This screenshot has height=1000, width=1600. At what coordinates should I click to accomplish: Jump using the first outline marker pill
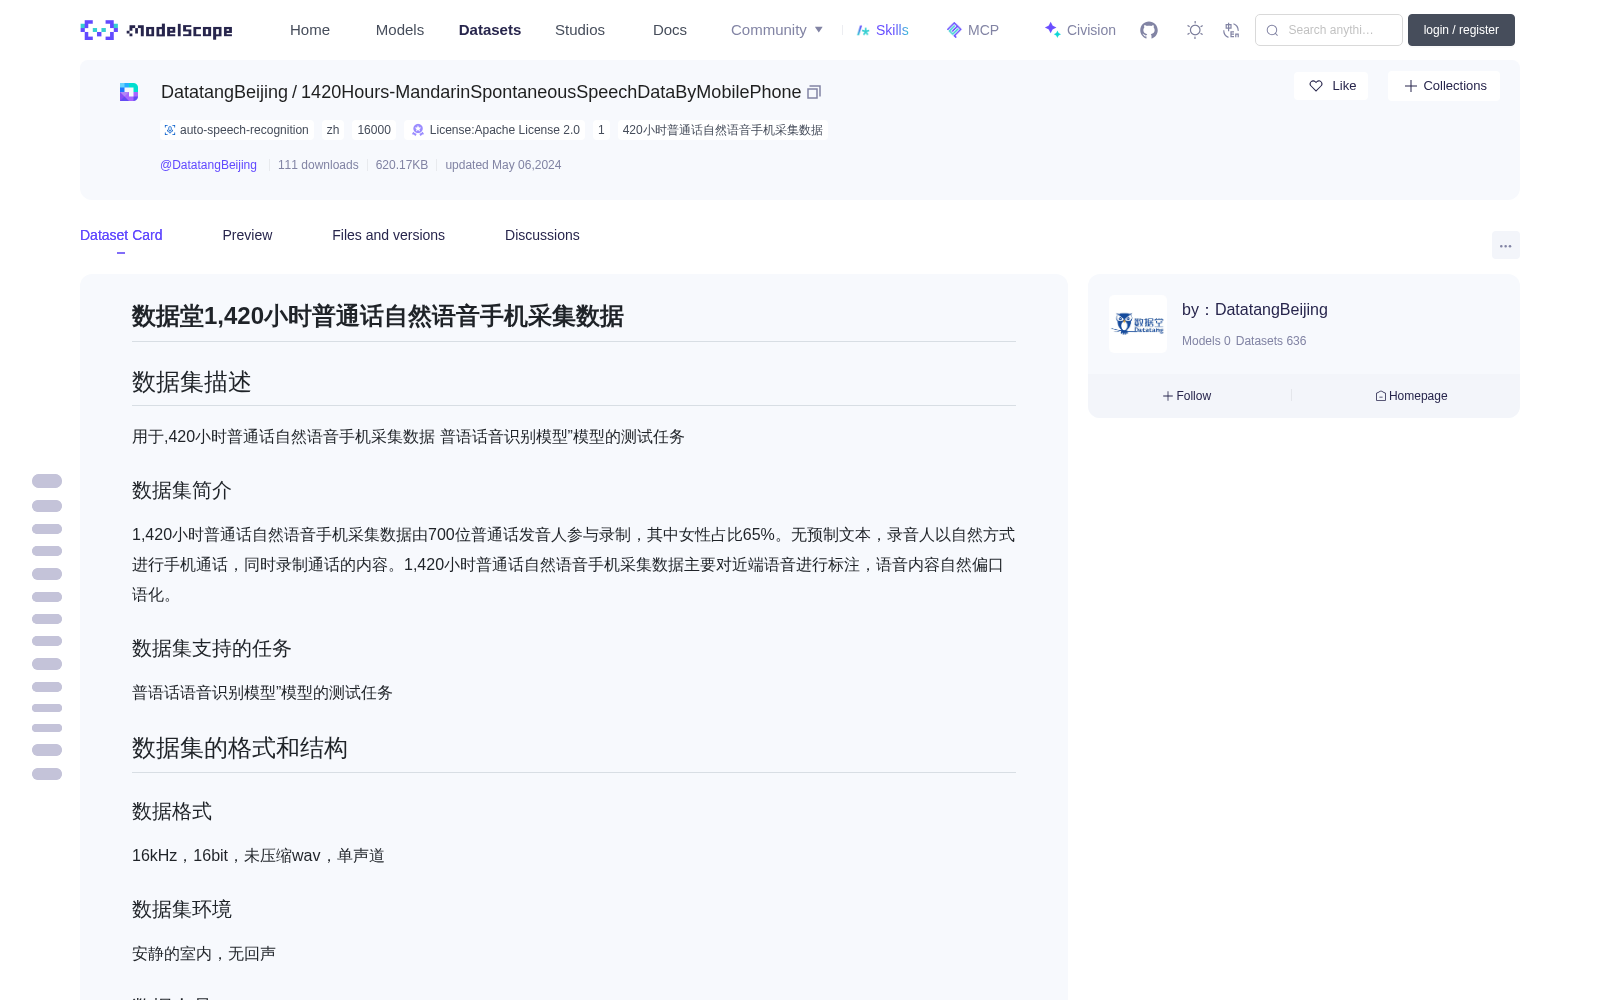tap(47, 481)
